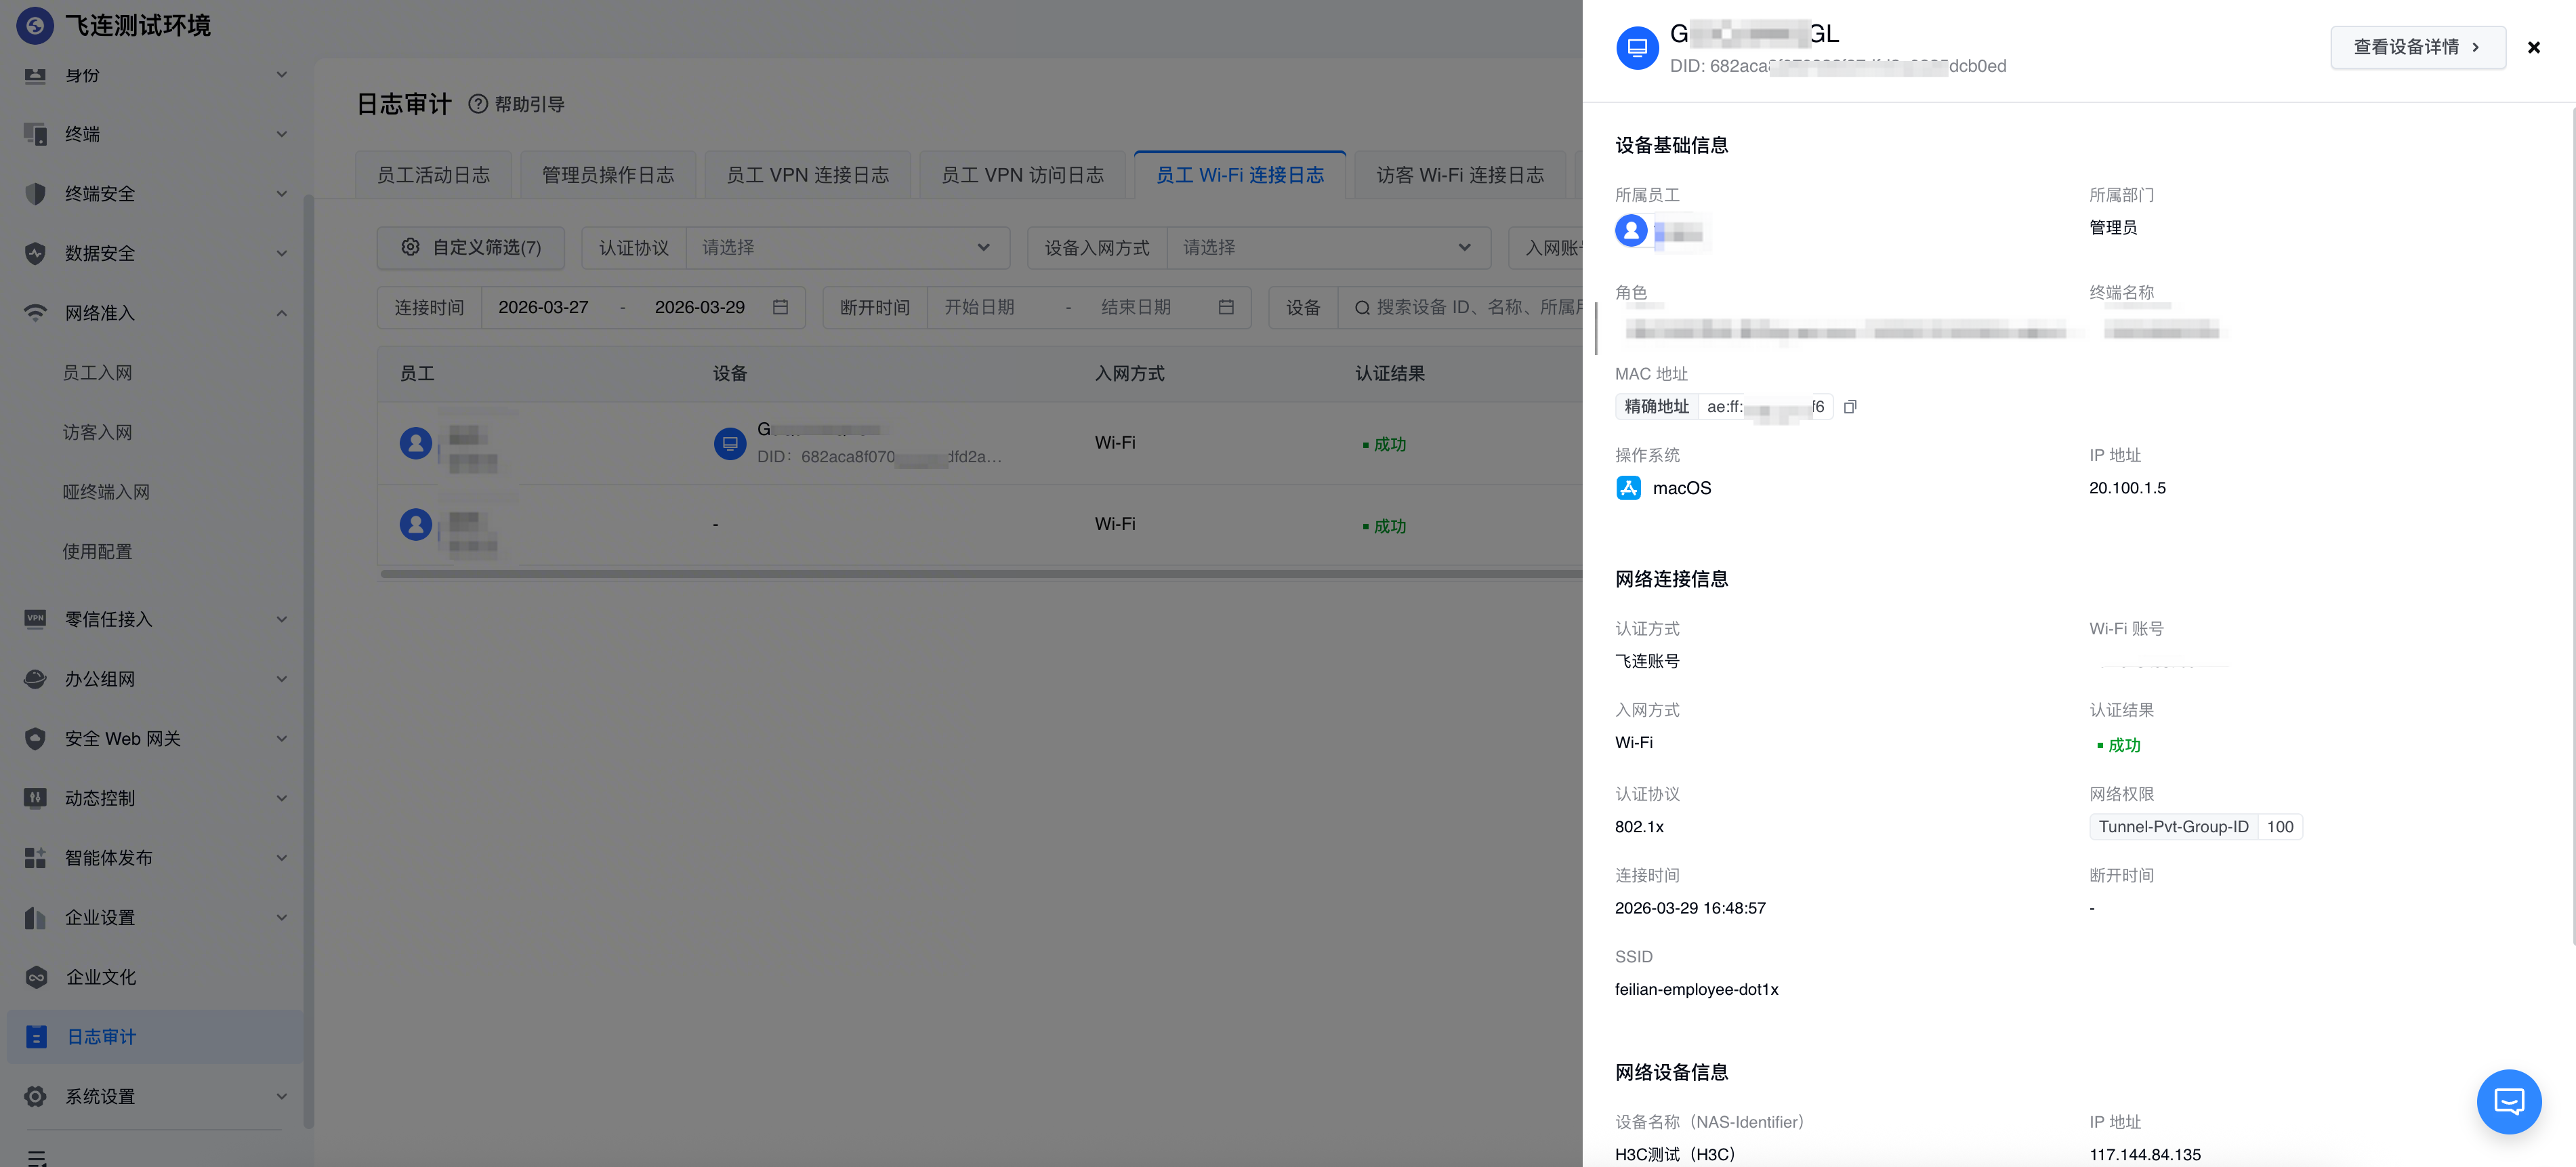Click the 动态控制 sidebar icon
Image resolution: width=2576 pixels, height=1167 pixels.
tap(35, 798)
